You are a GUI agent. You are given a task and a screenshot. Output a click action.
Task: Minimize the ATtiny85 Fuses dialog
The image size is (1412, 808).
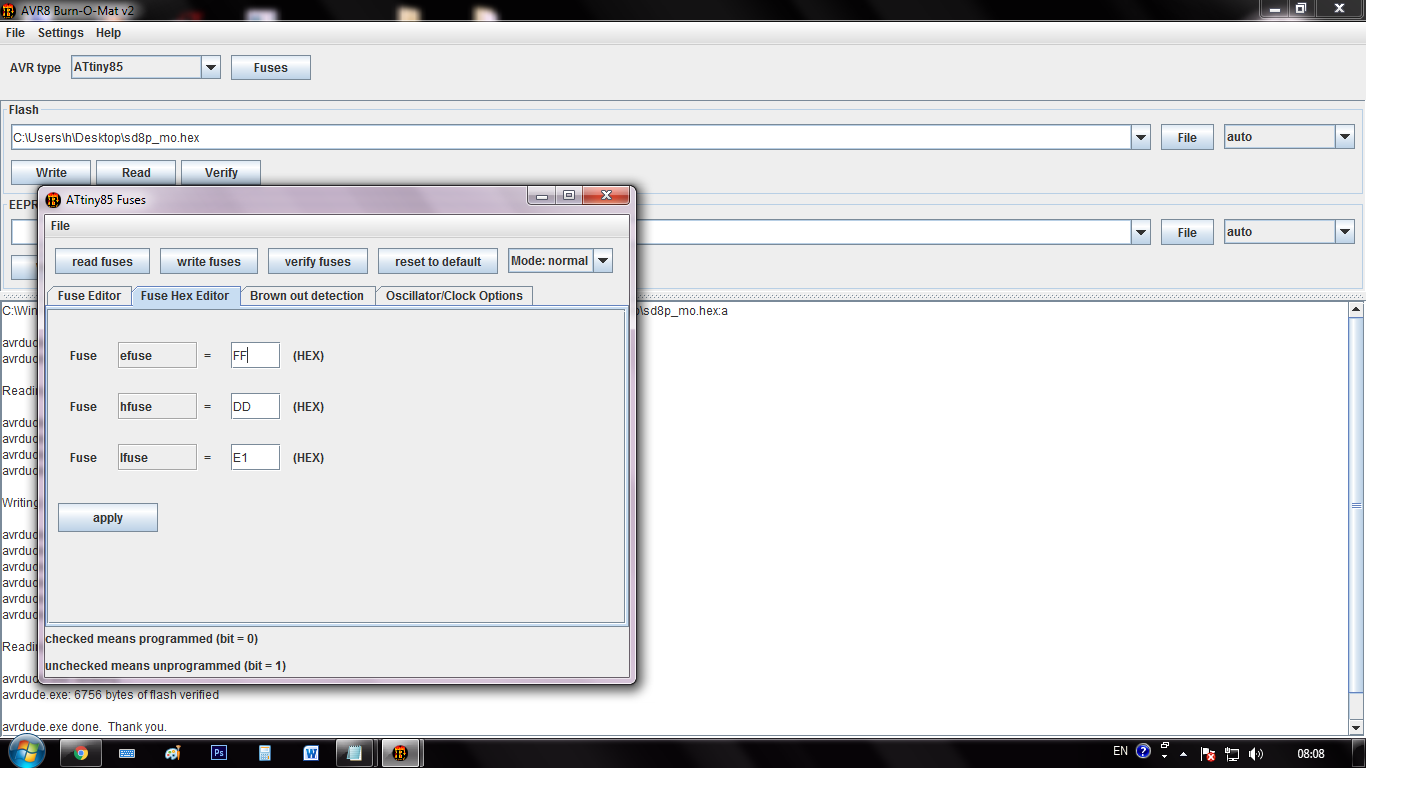[543, 196]
